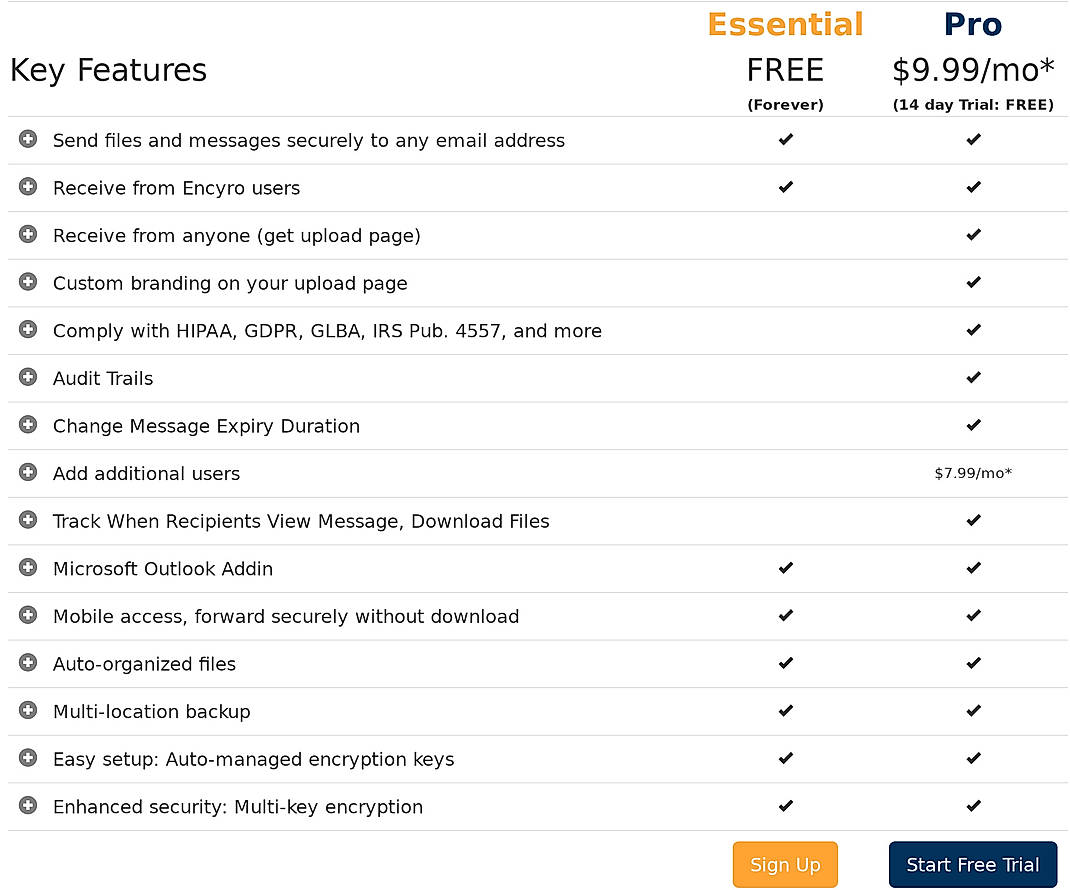Click the Pro checkmark for Custom branding feature
The image size is (1070, 890).
973,282
